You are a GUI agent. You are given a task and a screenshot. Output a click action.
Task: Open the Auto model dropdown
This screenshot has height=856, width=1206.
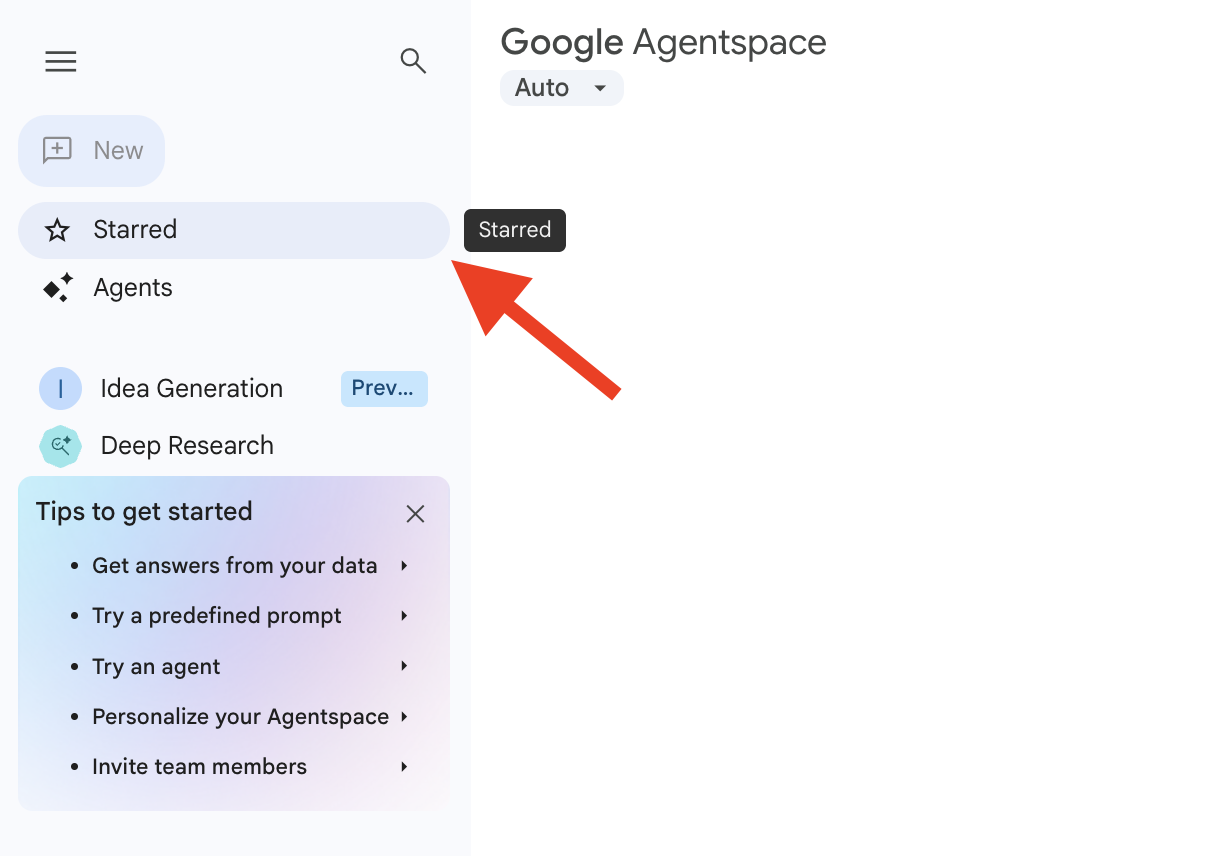tap(561, 88)
